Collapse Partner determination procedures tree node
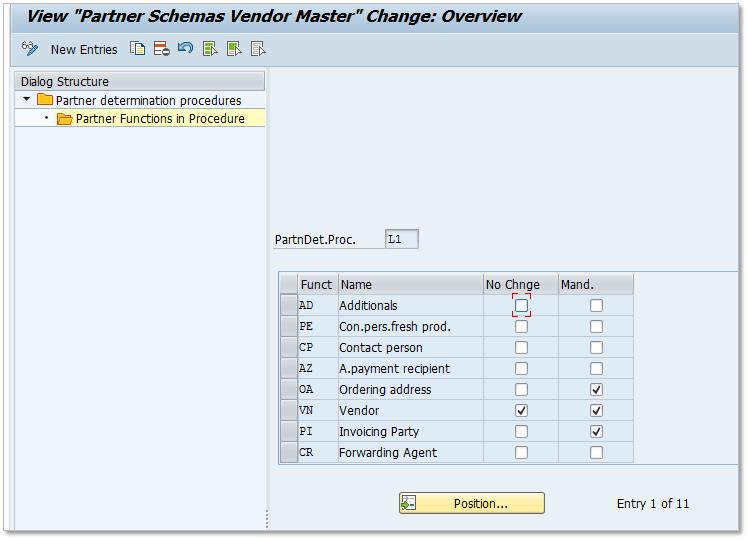Image resolution: width=748 pixels, height=540 pixels. click(27, 99)
